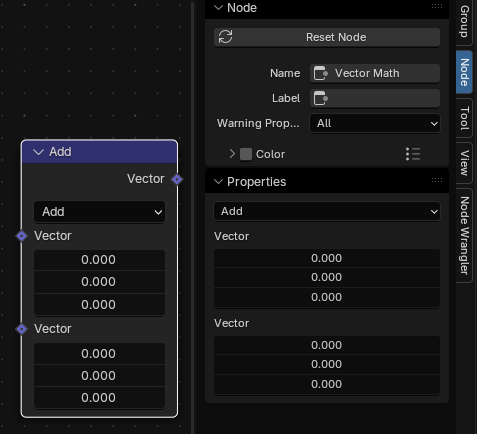Click the Properties panel title text
477x434 pixels.
coord(257,182)
